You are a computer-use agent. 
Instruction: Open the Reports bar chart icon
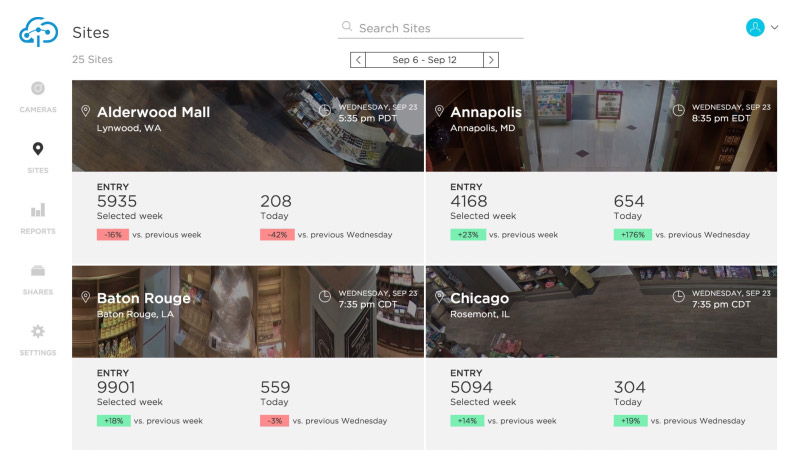click(38, 210)
